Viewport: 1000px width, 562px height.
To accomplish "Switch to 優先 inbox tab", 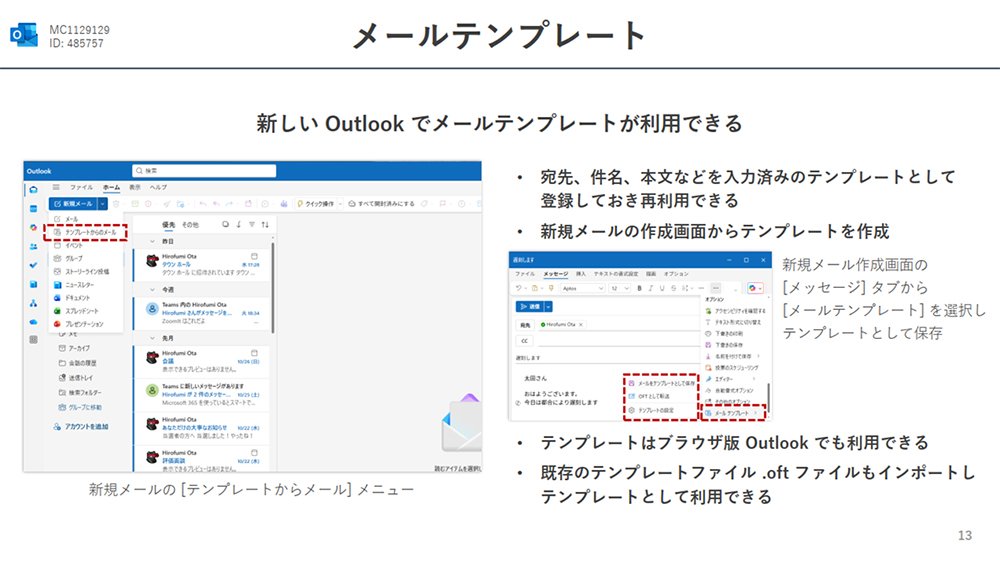I will pos(168,225).
